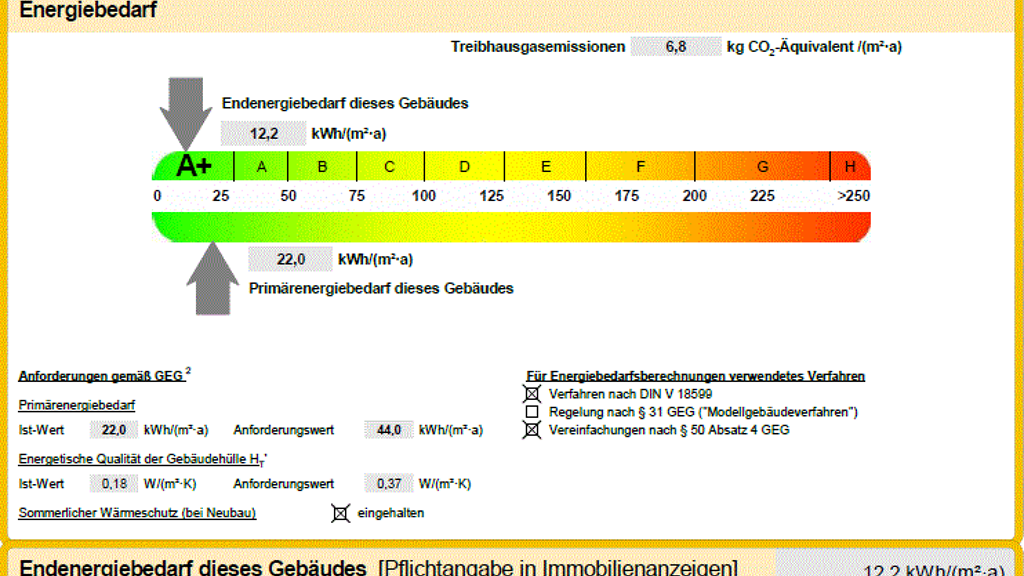The height and width of the screenshot is (576, 1024).
Task: Select efficiency class B on the scale
Action: point(322,167)
